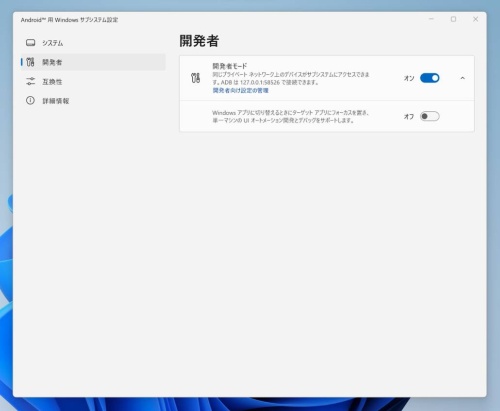Open the 詳細情報 sidebar item
Viewport: 500px width, 411px height.
point(93,101)
